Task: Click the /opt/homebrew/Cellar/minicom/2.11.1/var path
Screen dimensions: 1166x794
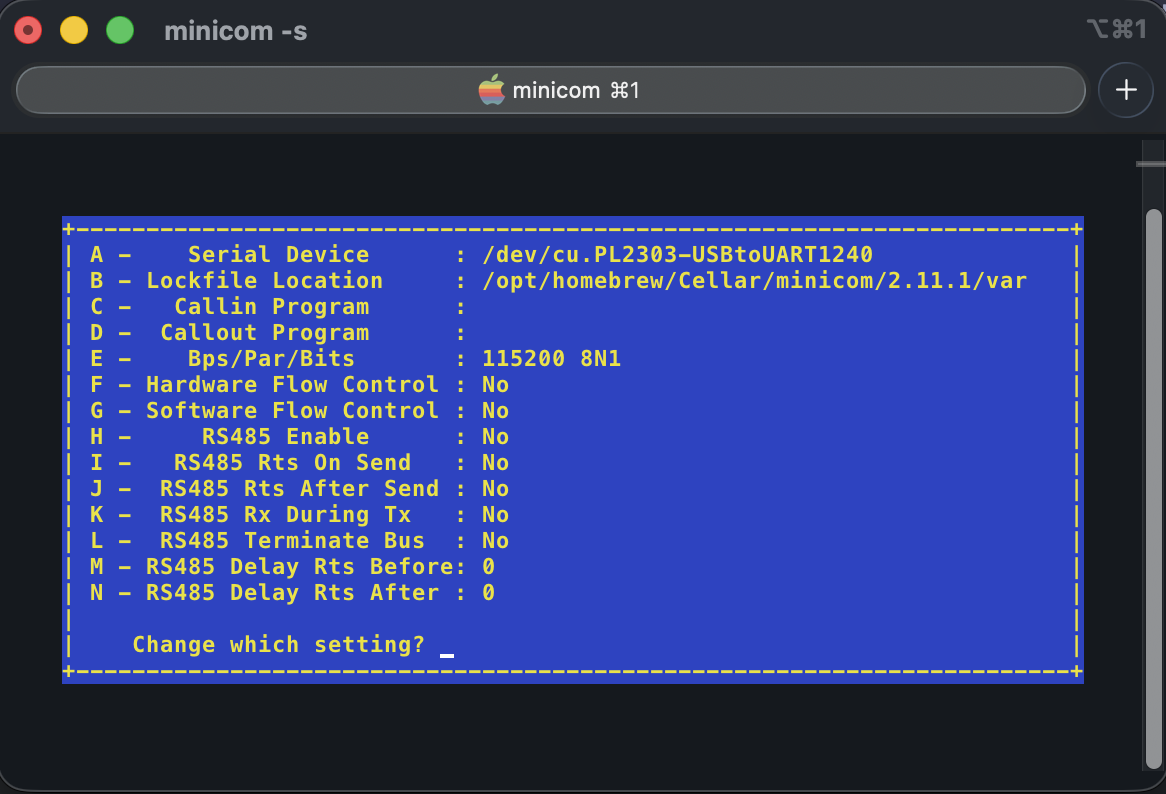Action: pos(754,280)
